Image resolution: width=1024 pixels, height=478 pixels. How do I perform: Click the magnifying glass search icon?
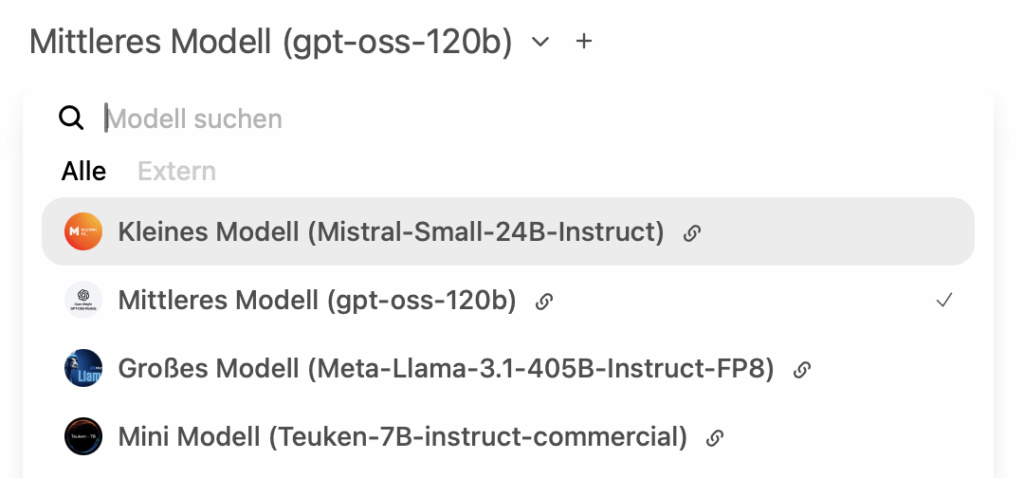tap(71, 119)
